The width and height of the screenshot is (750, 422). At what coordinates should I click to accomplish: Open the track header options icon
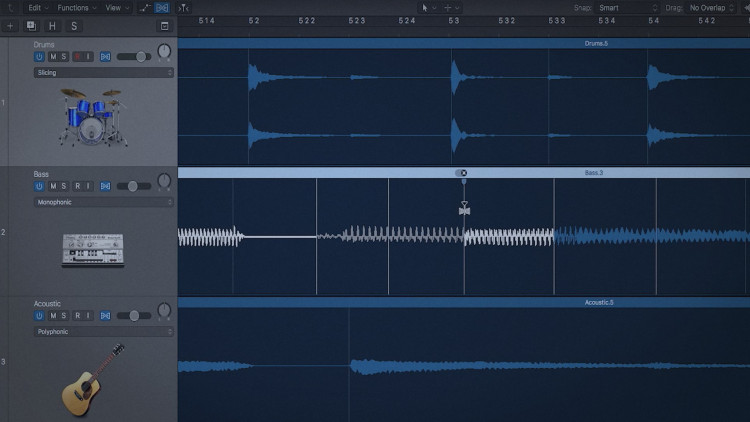(x=165, y=26)
